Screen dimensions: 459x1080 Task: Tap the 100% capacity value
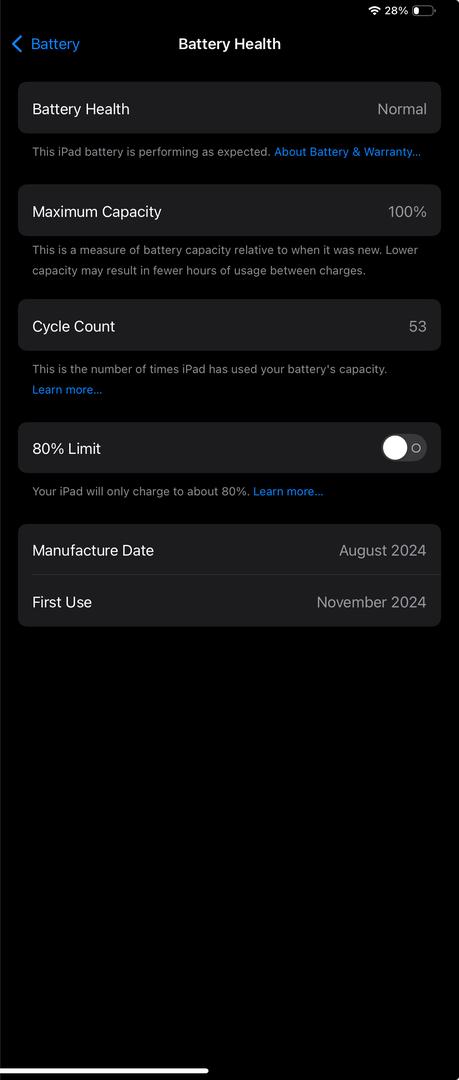407,211
